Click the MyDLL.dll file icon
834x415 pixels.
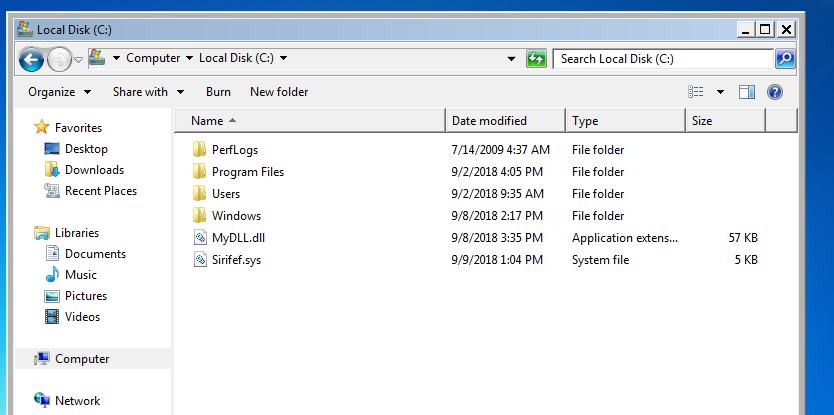(200, 237)
